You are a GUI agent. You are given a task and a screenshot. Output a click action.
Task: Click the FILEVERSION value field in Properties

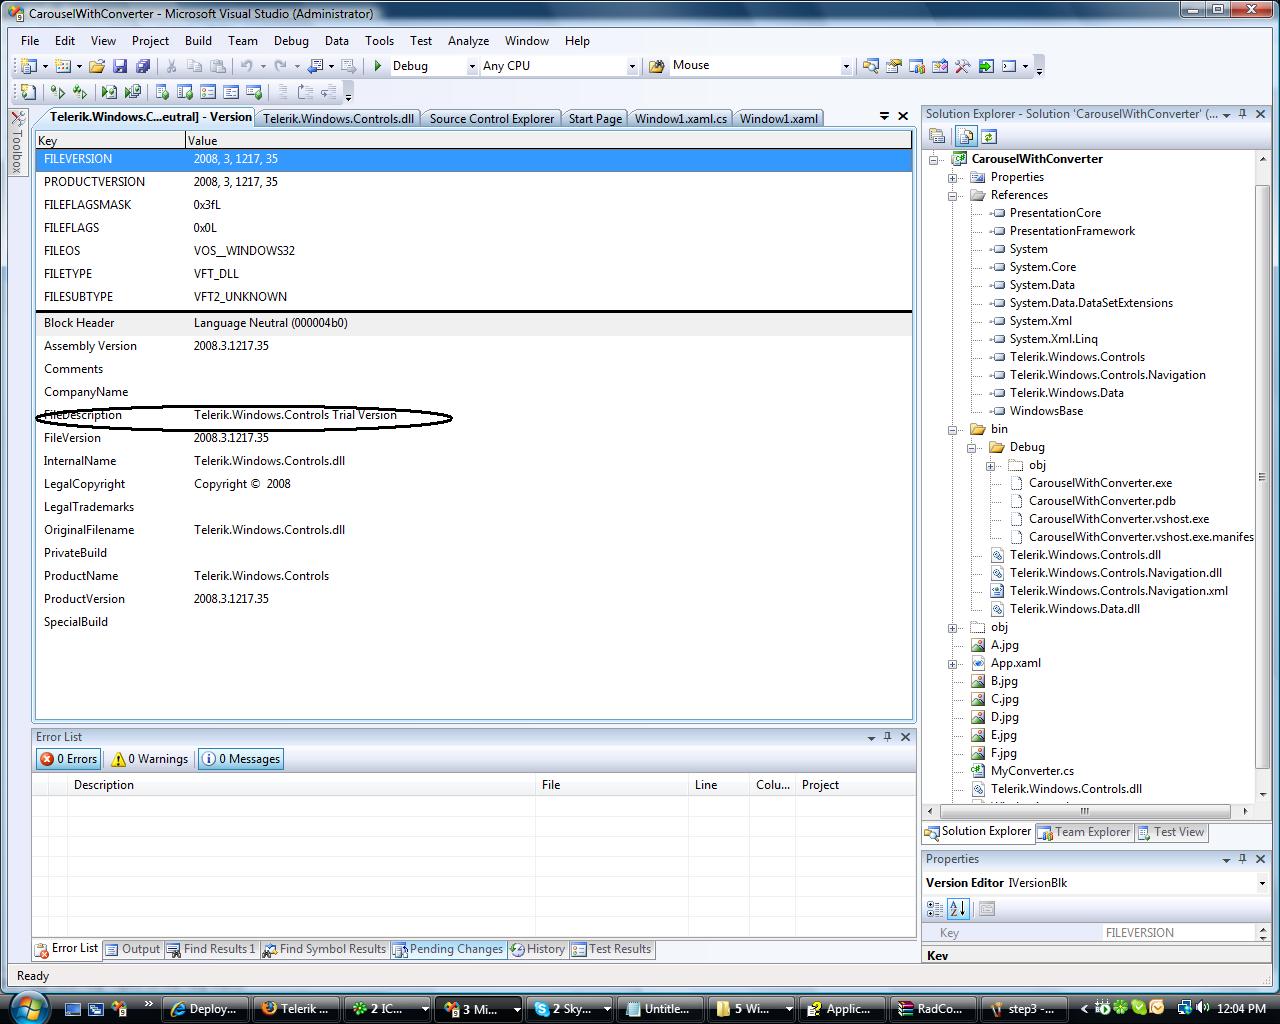1178,933
